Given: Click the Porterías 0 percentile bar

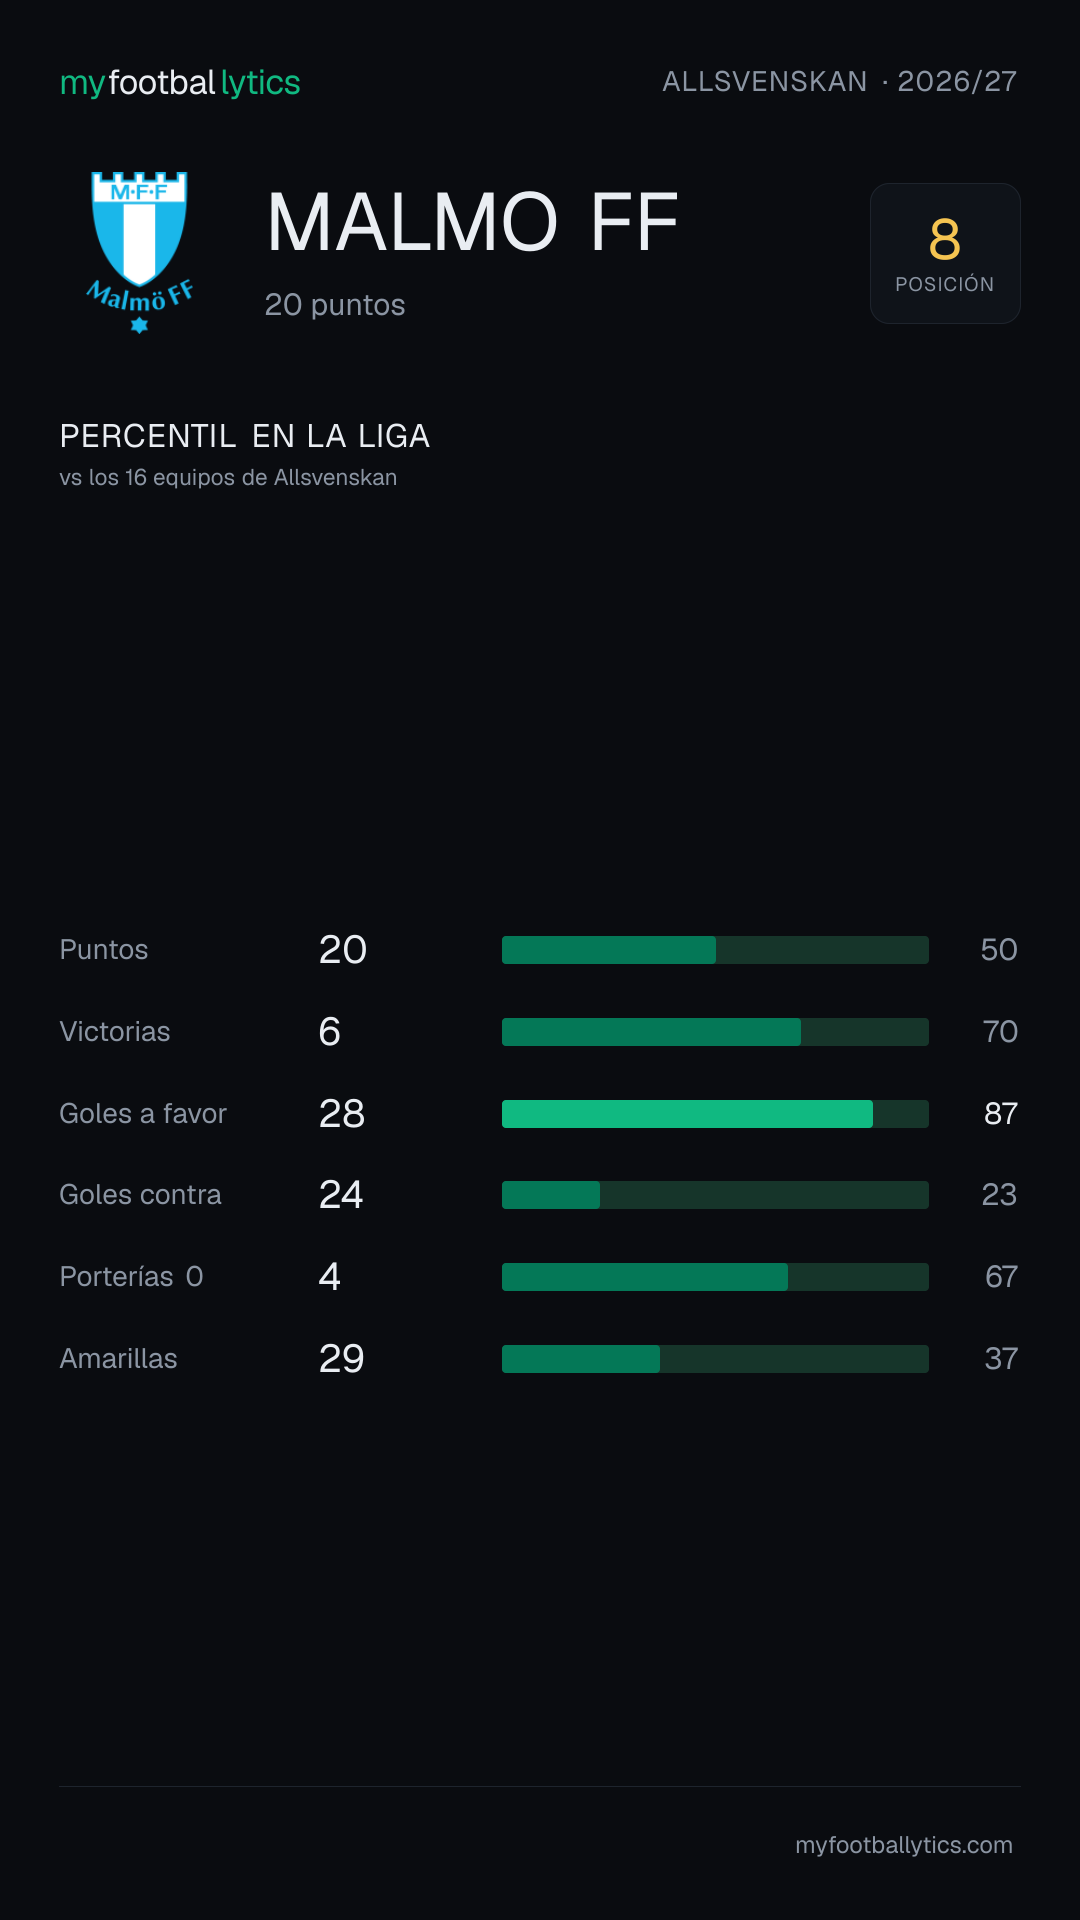Looking at the screenshot, I should [715, 1277].
